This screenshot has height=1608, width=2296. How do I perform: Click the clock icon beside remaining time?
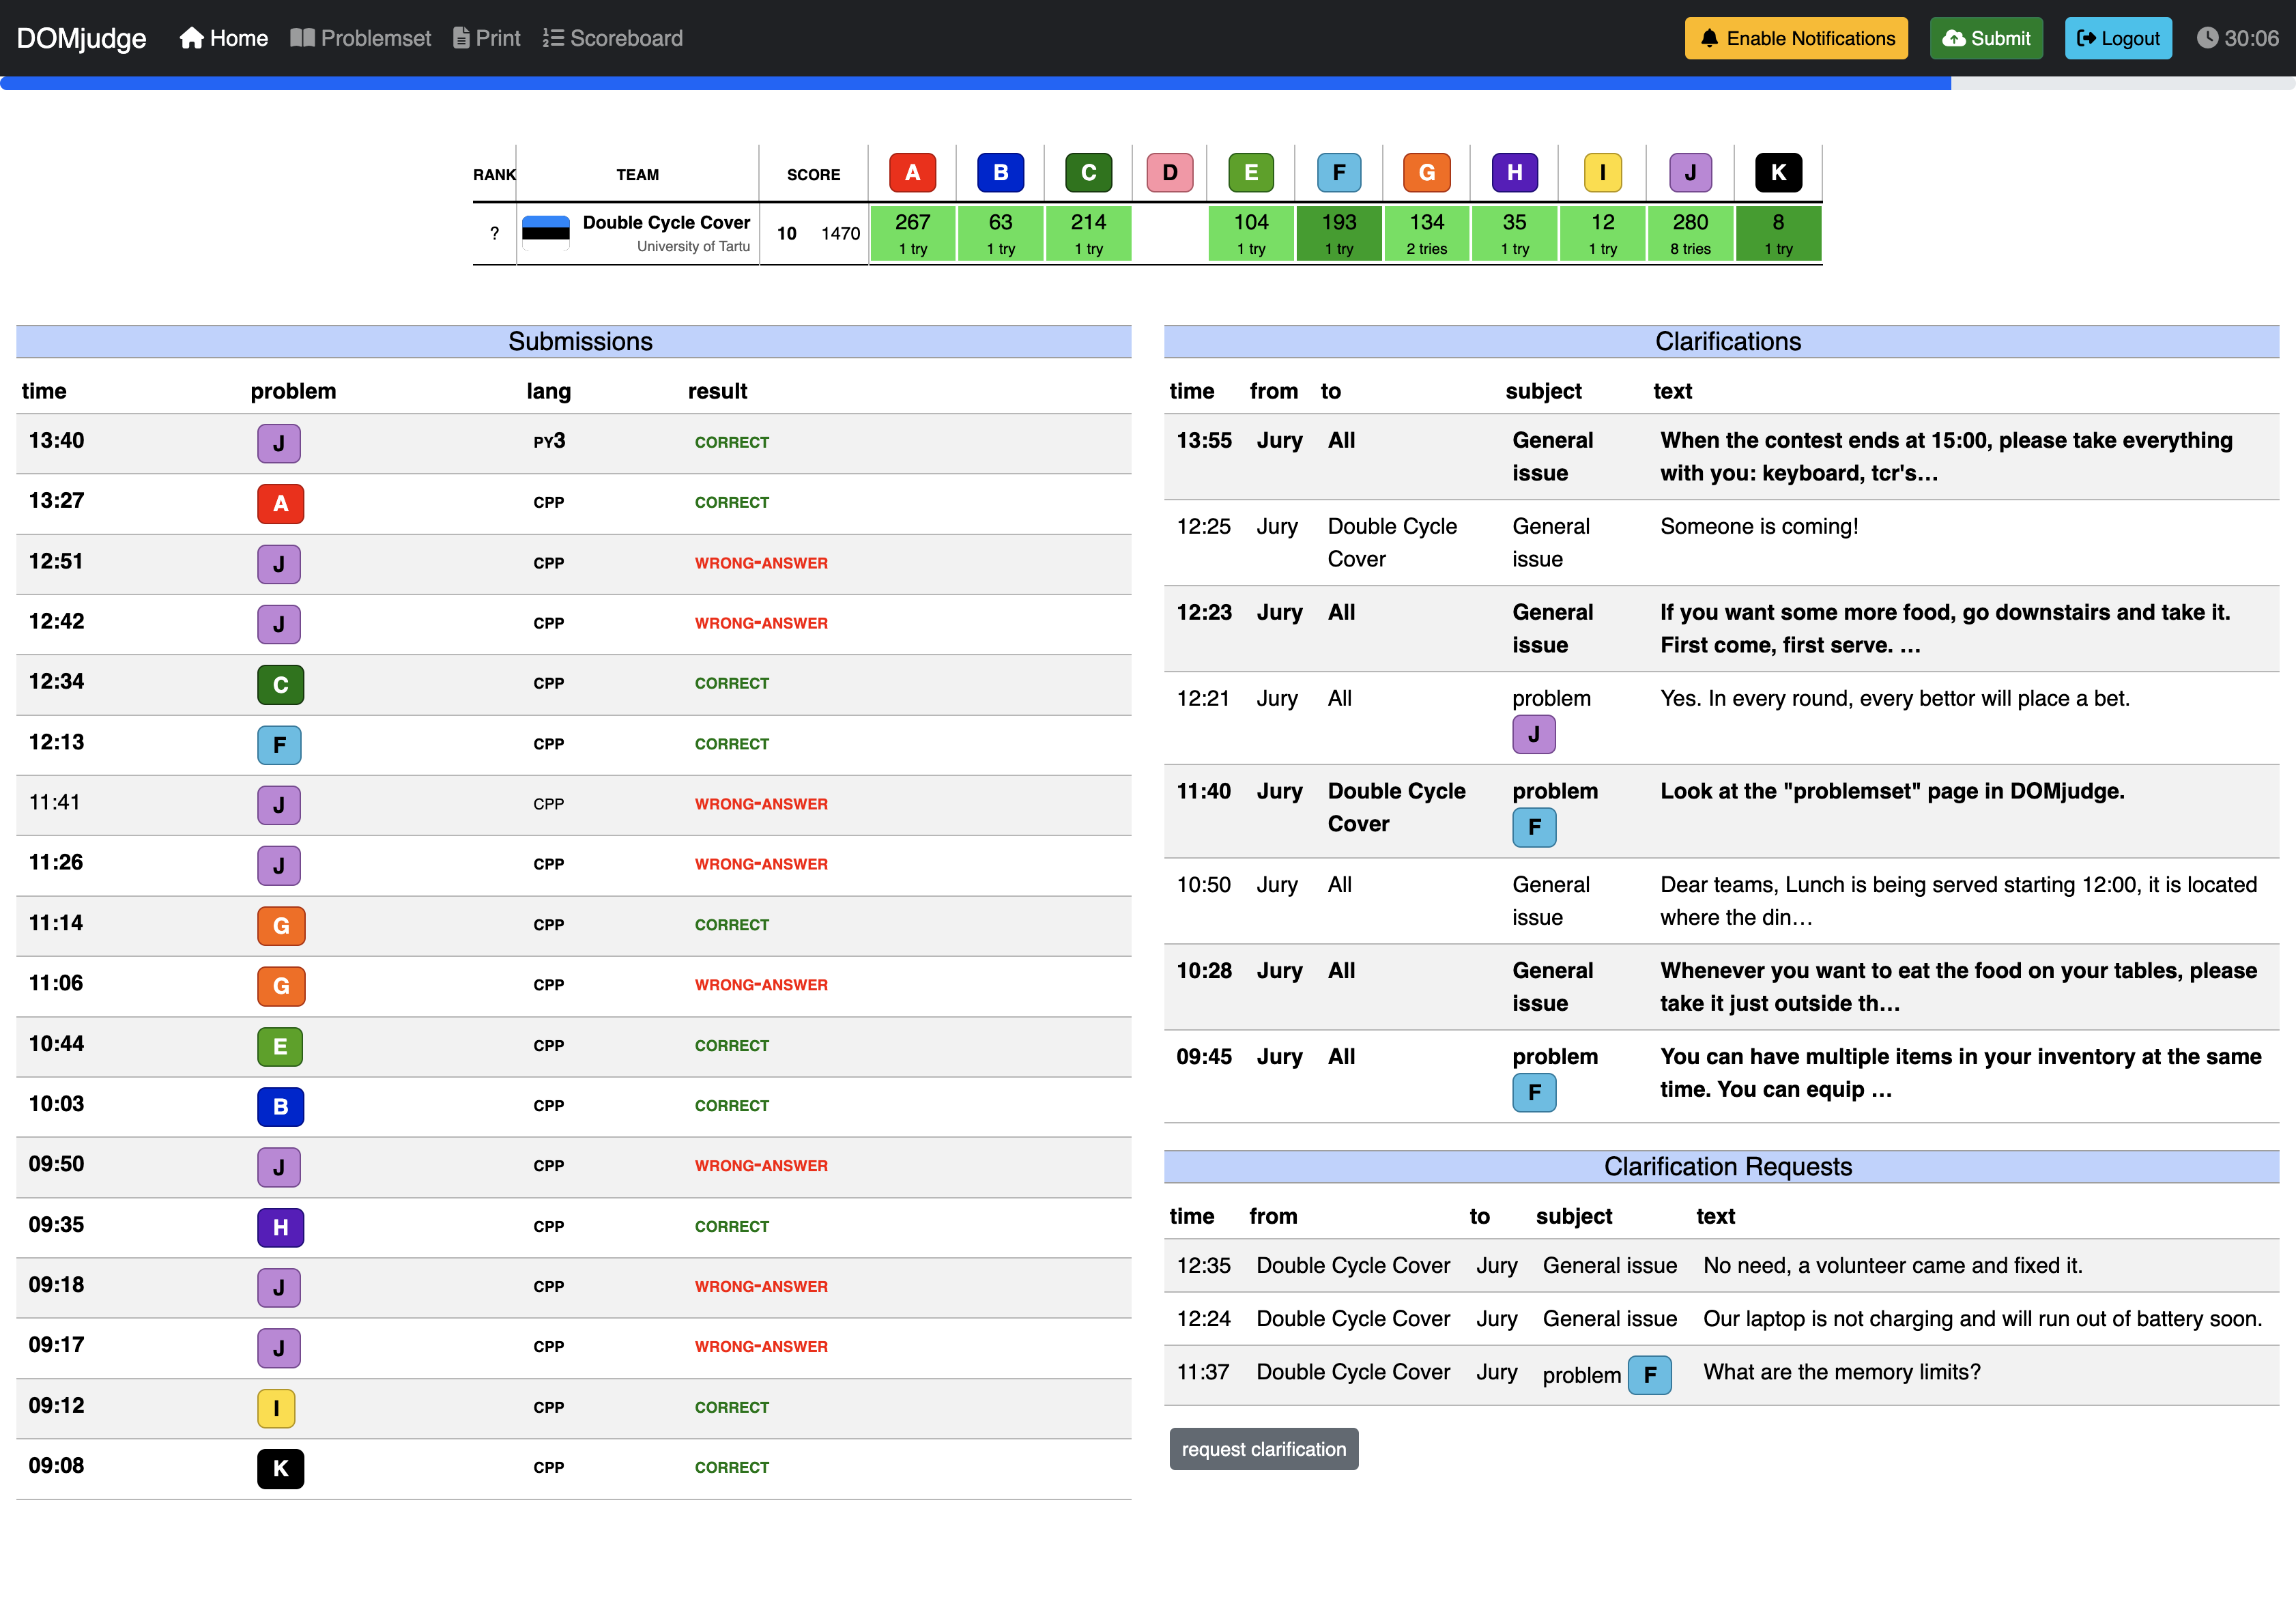(2207, 38)
